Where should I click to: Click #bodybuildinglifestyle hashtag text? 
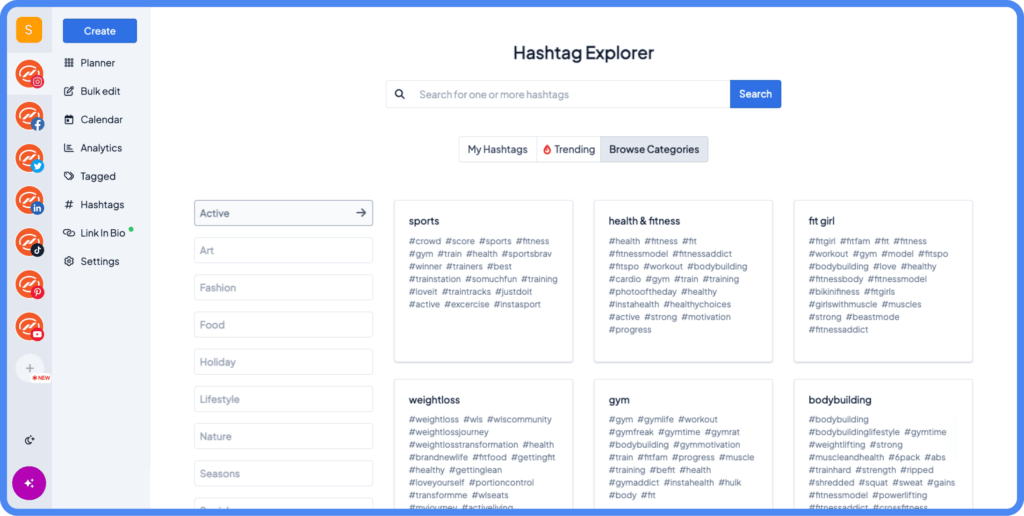pyautogui.click(x=854, y=432)
